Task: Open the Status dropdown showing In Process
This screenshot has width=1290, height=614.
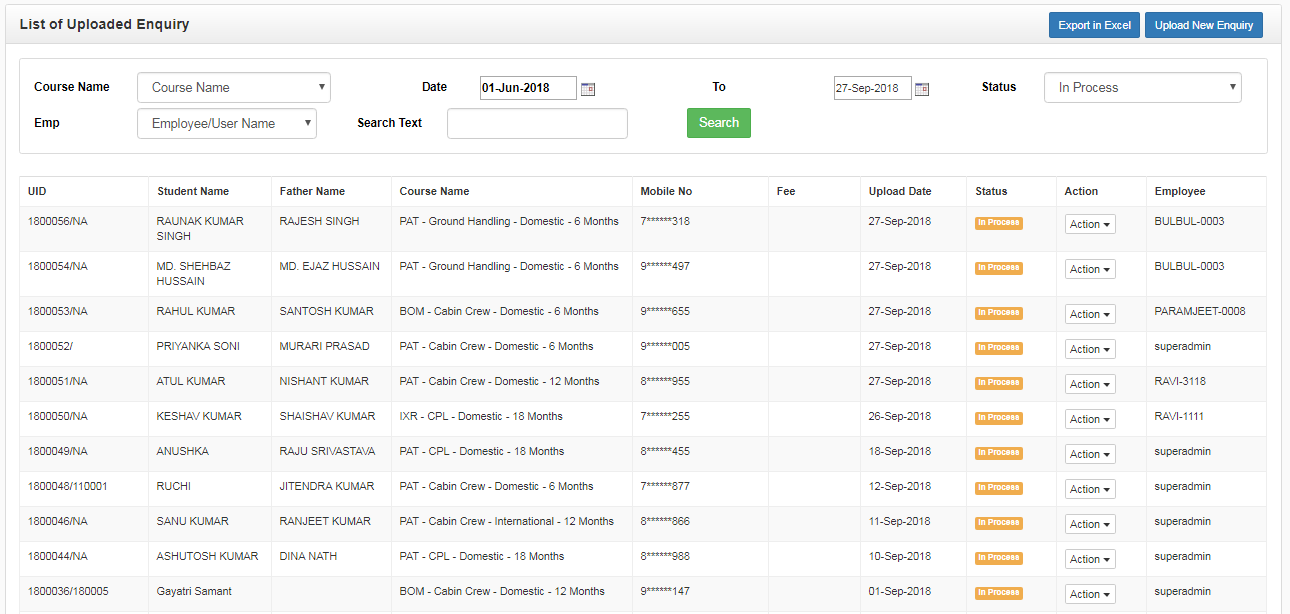Action: 1143,87
